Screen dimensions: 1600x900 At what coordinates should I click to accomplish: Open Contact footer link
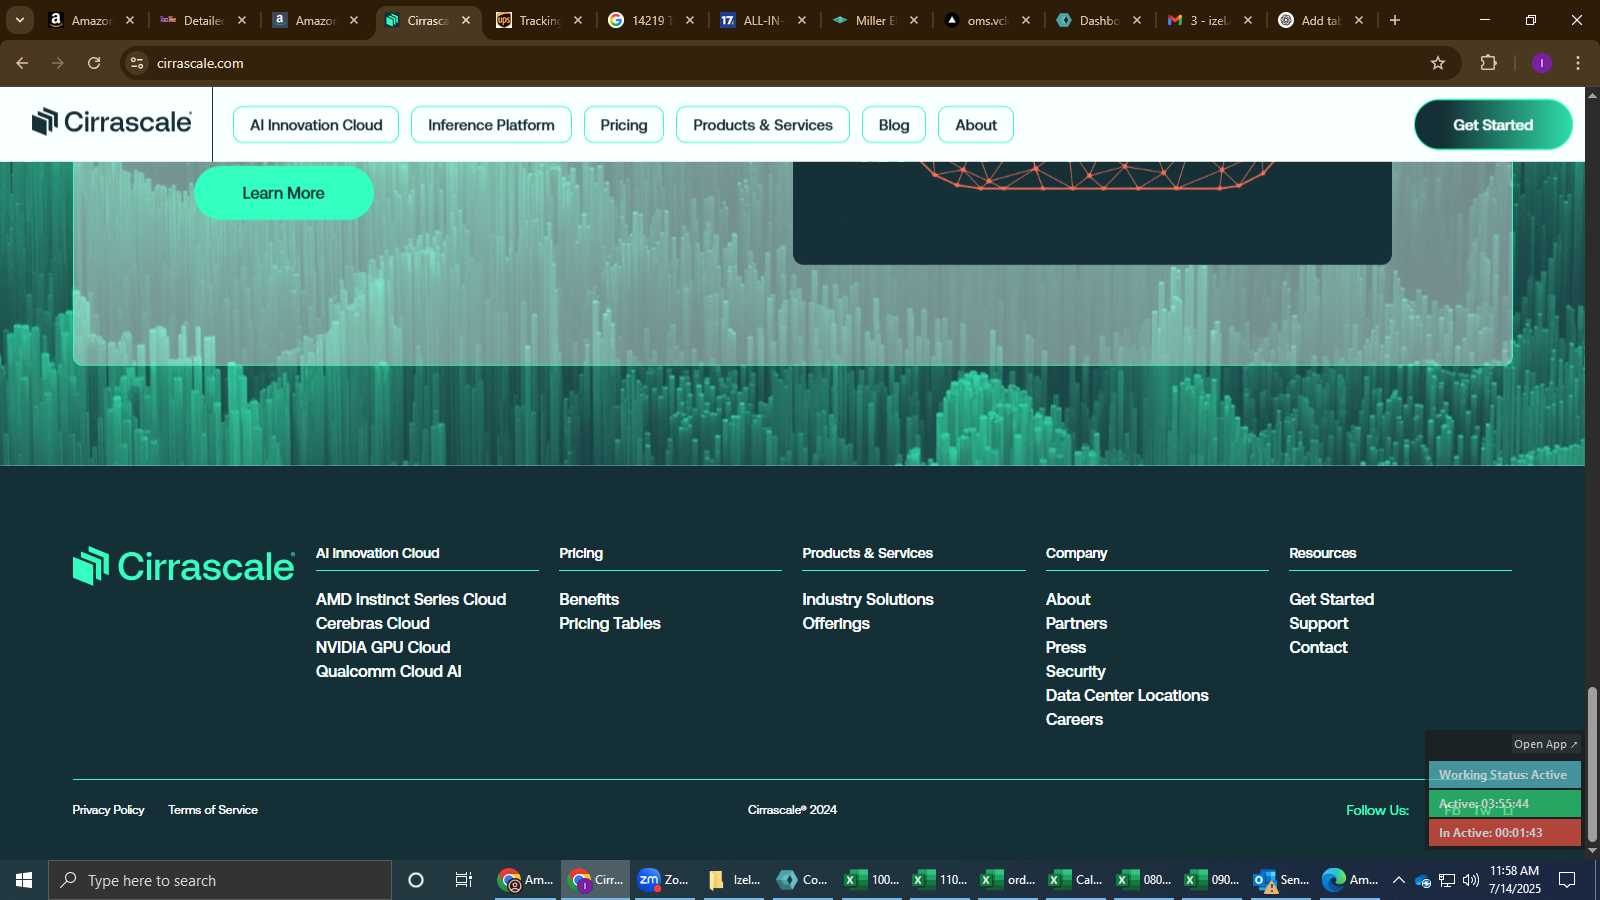point(1318,647)
